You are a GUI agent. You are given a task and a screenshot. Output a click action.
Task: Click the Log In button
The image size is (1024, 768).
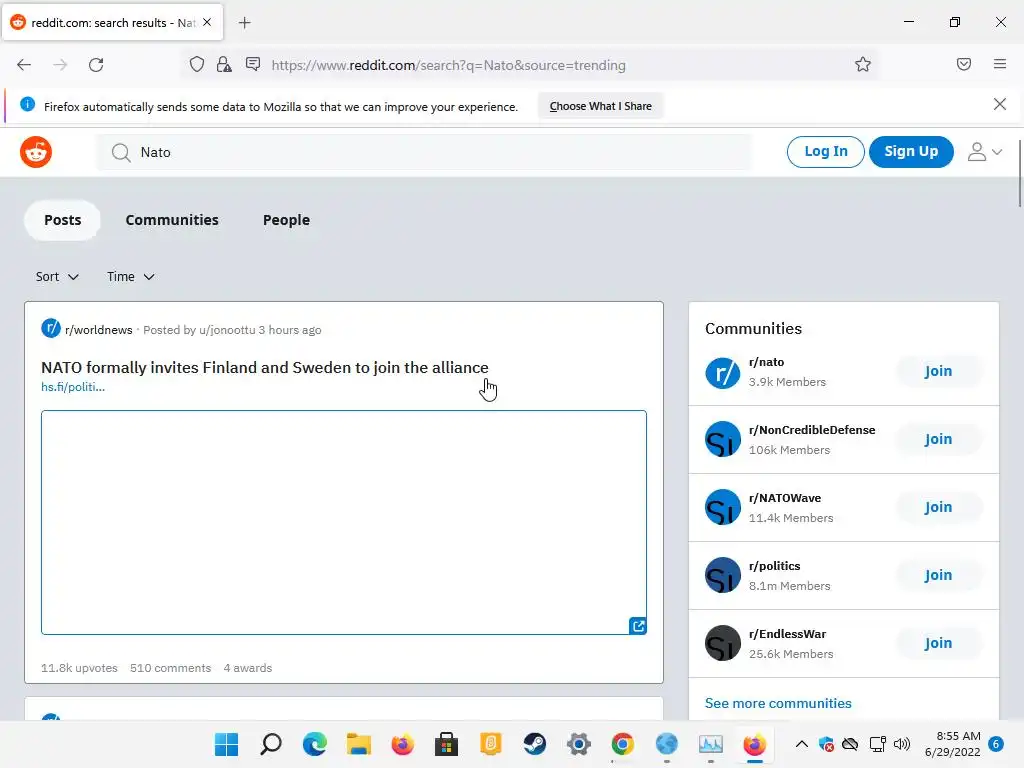(x=825, y=152)
